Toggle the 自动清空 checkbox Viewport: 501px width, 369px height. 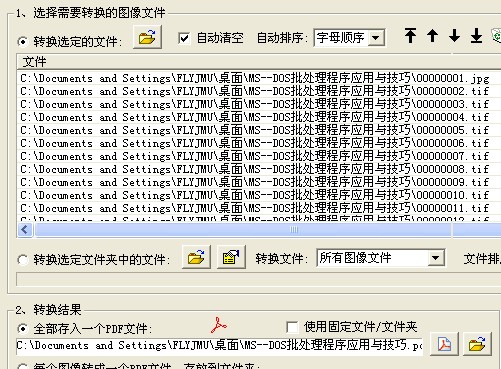pos(184,38)
